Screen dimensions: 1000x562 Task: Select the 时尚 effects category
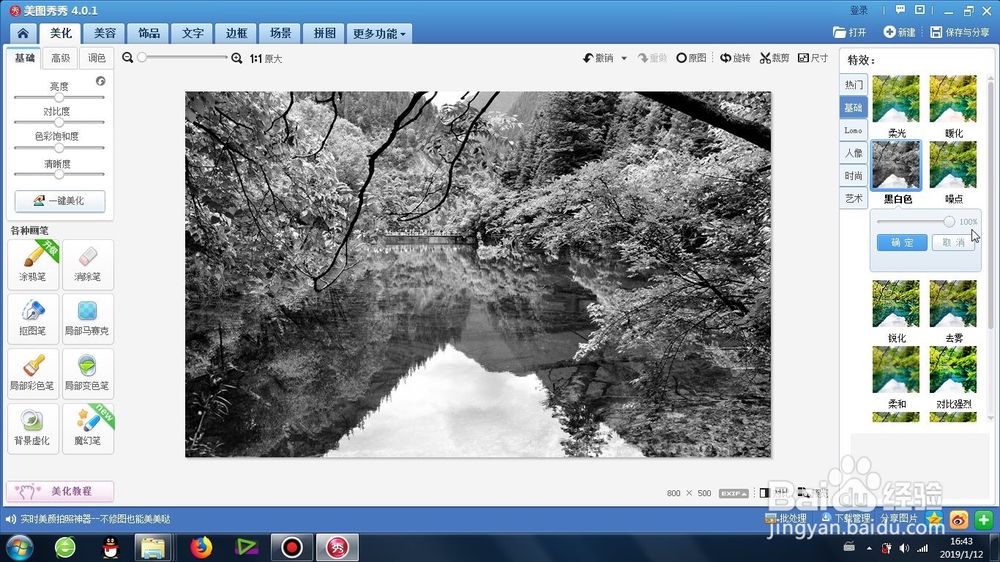(x=853, y=175)
